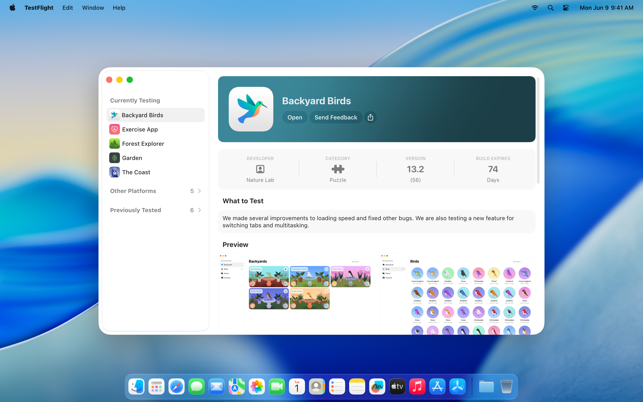
Task: Open the app with the Open button
Action: pos(294,117)
